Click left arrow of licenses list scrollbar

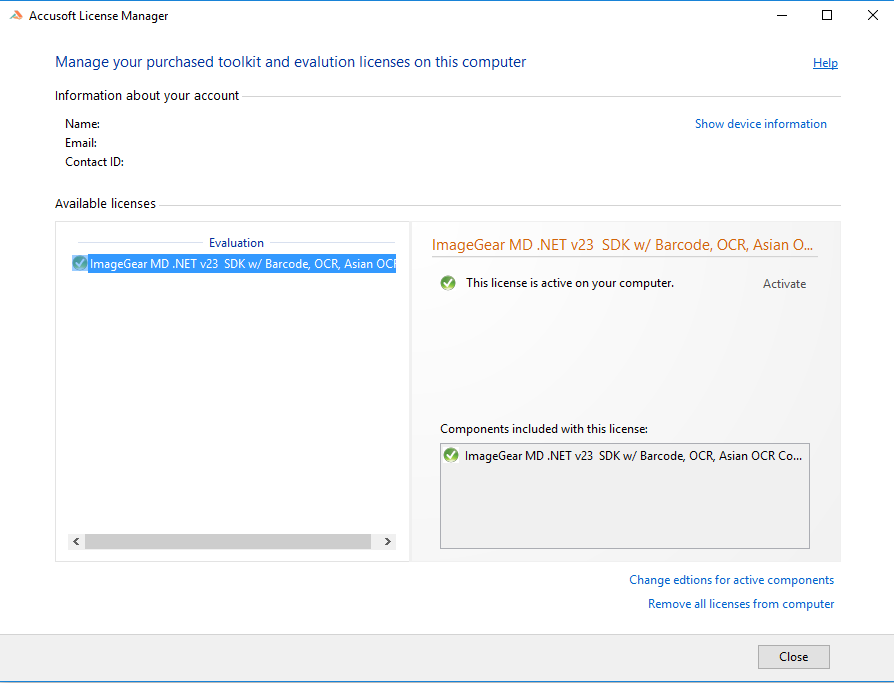(76, 542)
